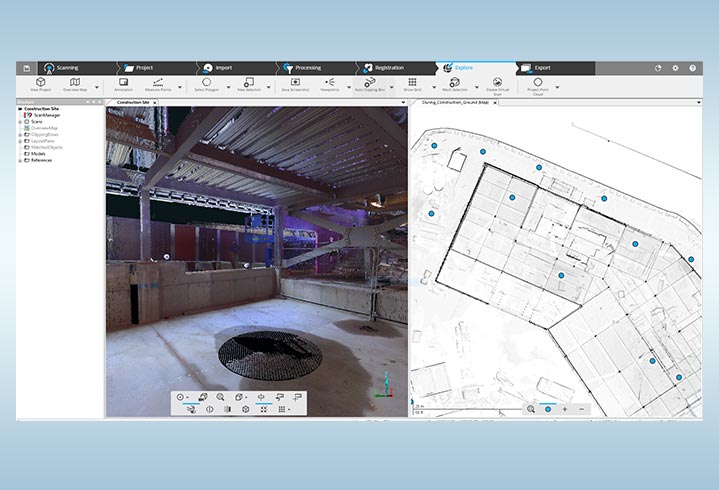The image size is (719, 490).
Task: Click the zoom in plus button on map
Action: tap(565, 409)
